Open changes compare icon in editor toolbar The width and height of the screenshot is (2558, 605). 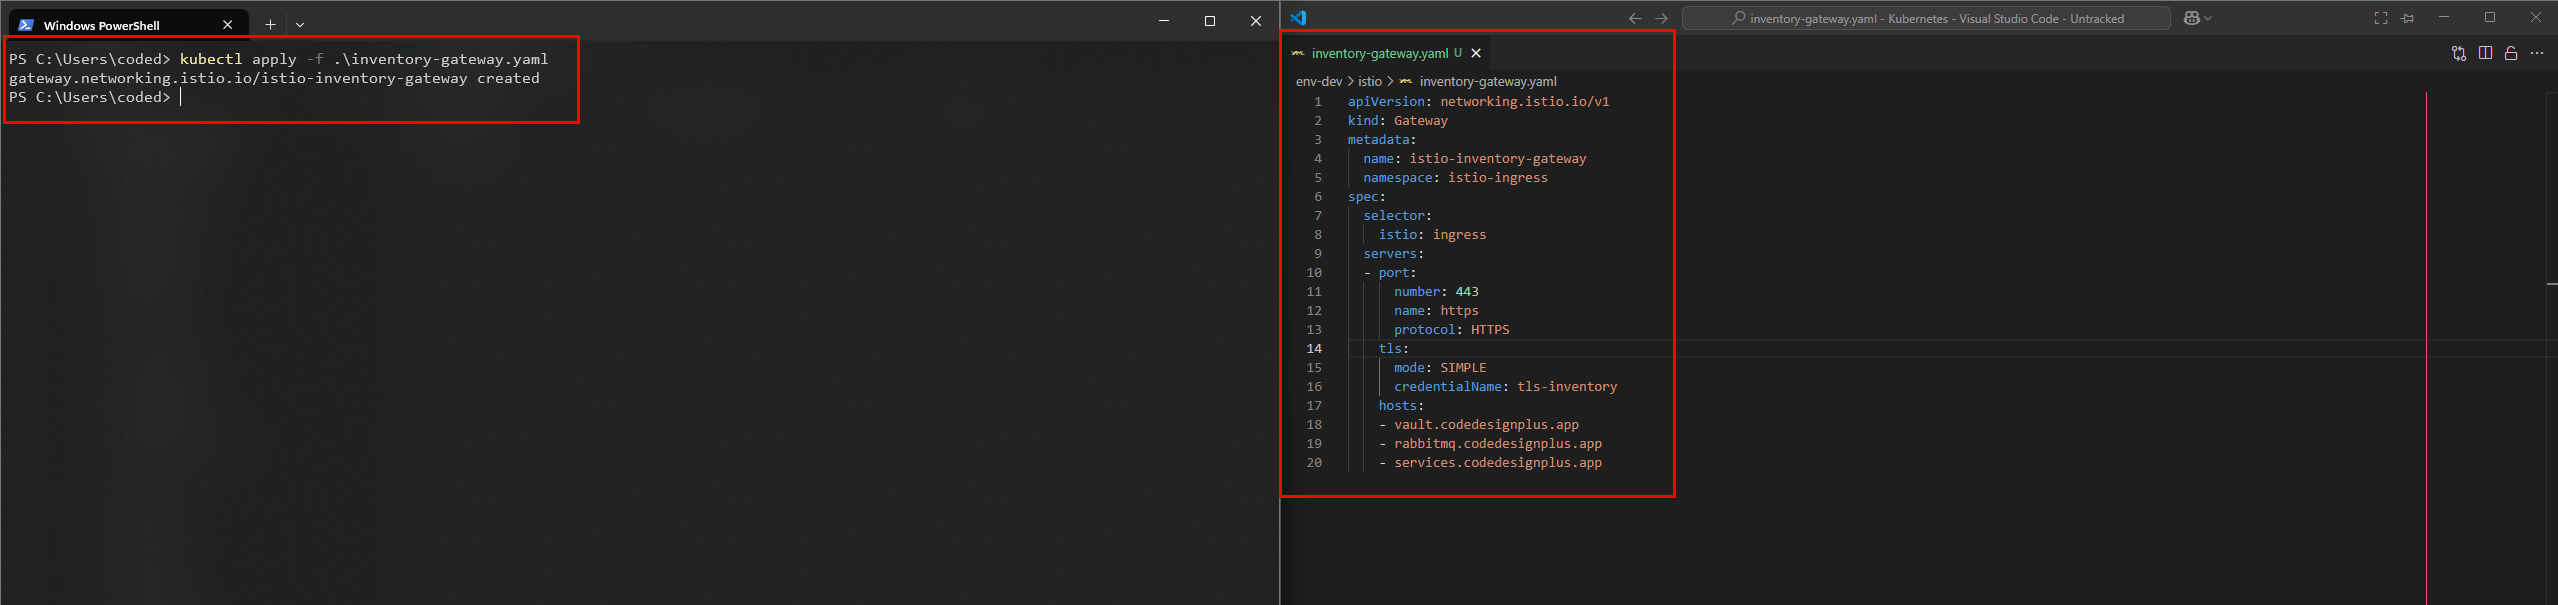tap(2459, 53)
